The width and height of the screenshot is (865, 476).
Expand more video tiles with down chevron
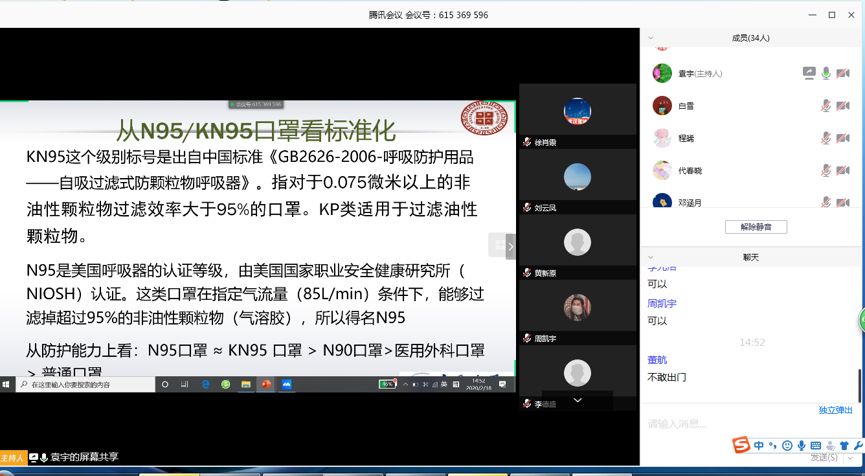coord(577,400)
